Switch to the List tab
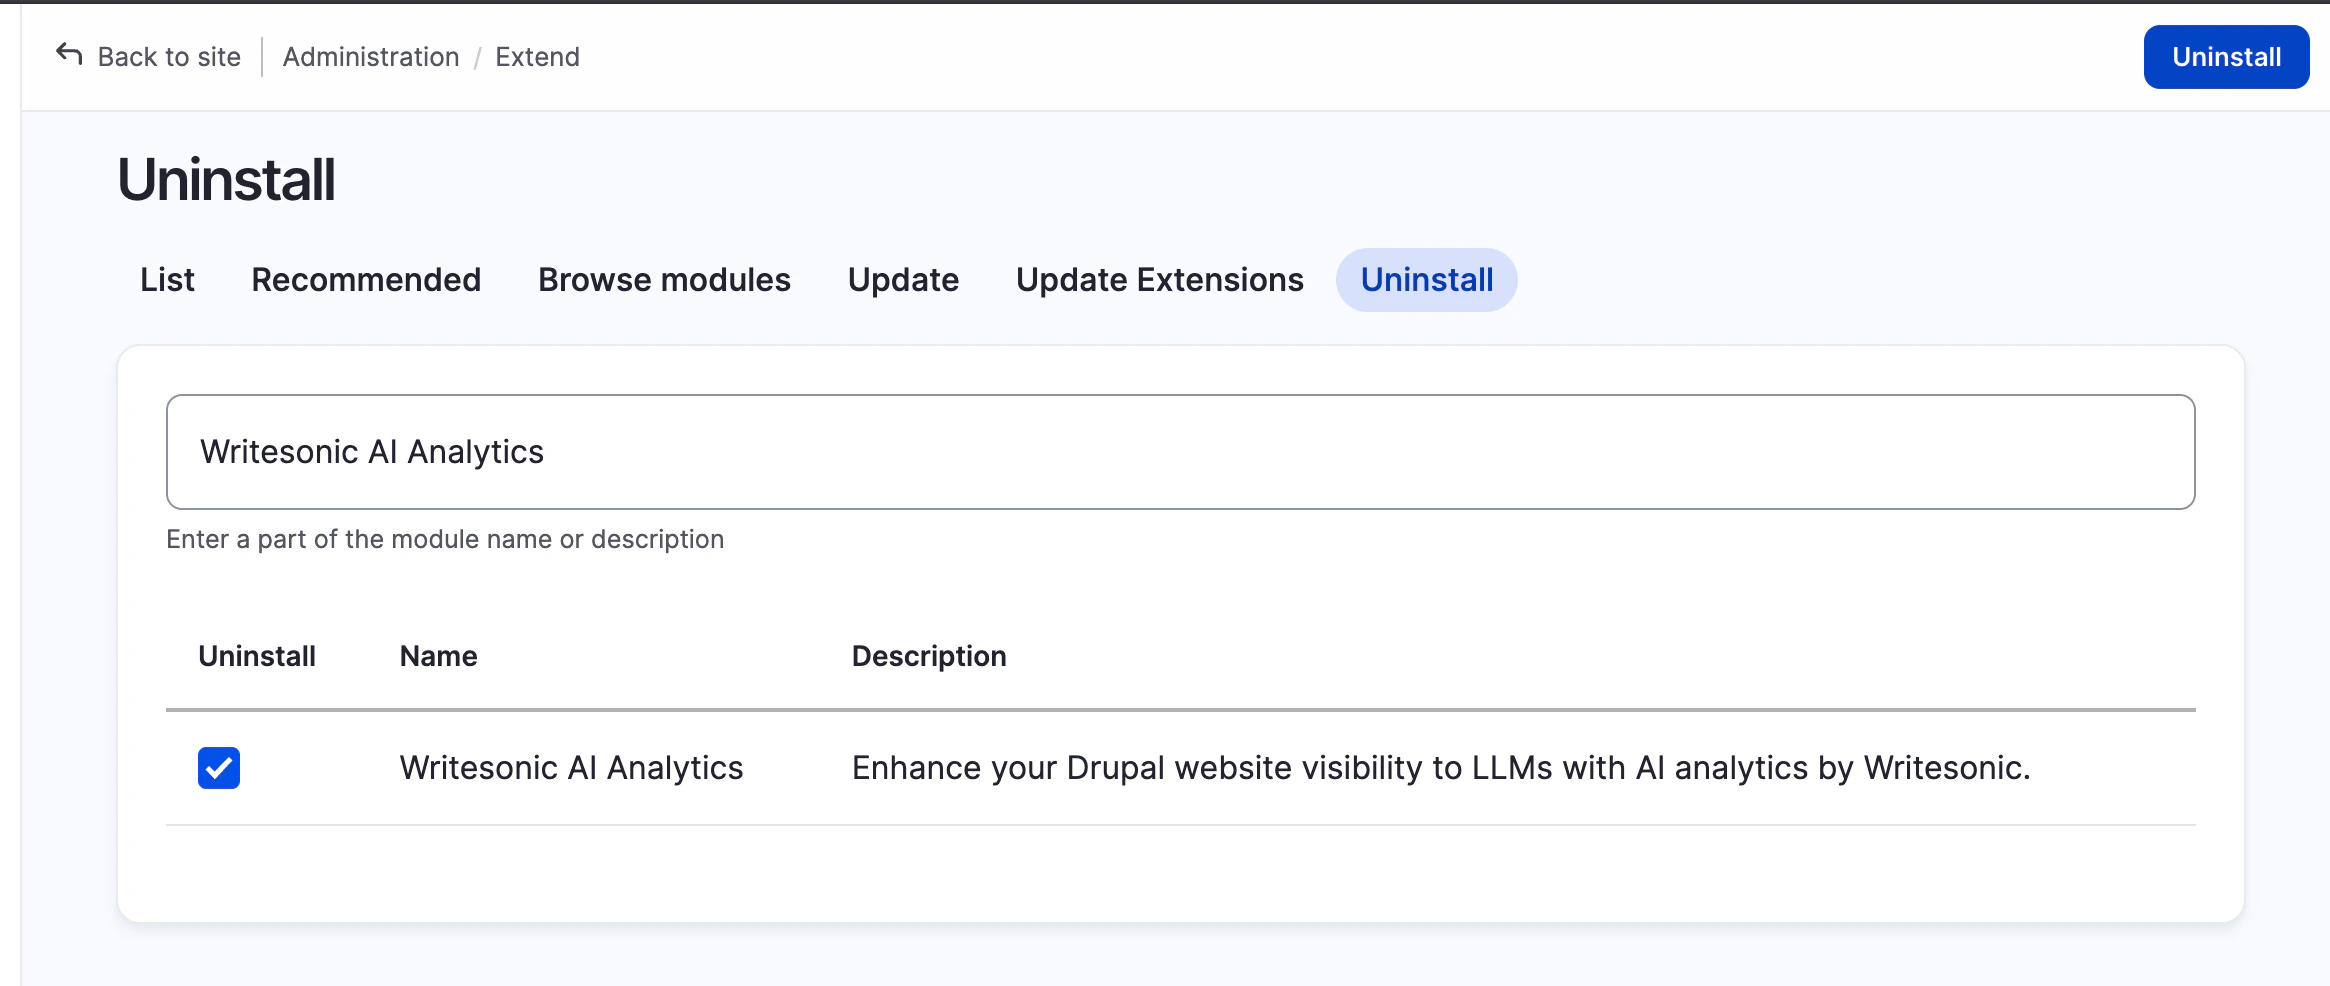Image resolution: width=2330 pixels, height=986 pixels. coord(167,280)
